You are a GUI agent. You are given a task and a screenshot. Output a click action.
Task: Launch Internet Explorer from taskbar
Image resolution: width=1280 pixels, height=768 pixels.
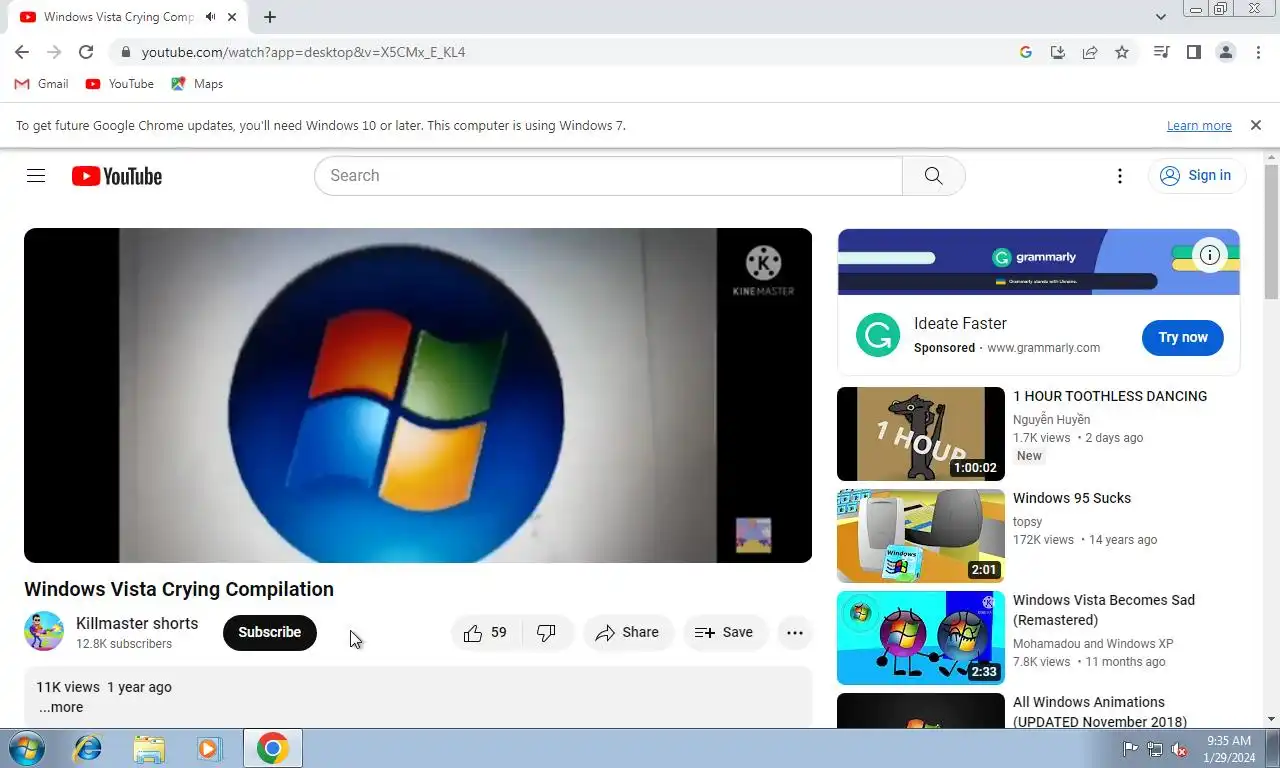(88, 748)
